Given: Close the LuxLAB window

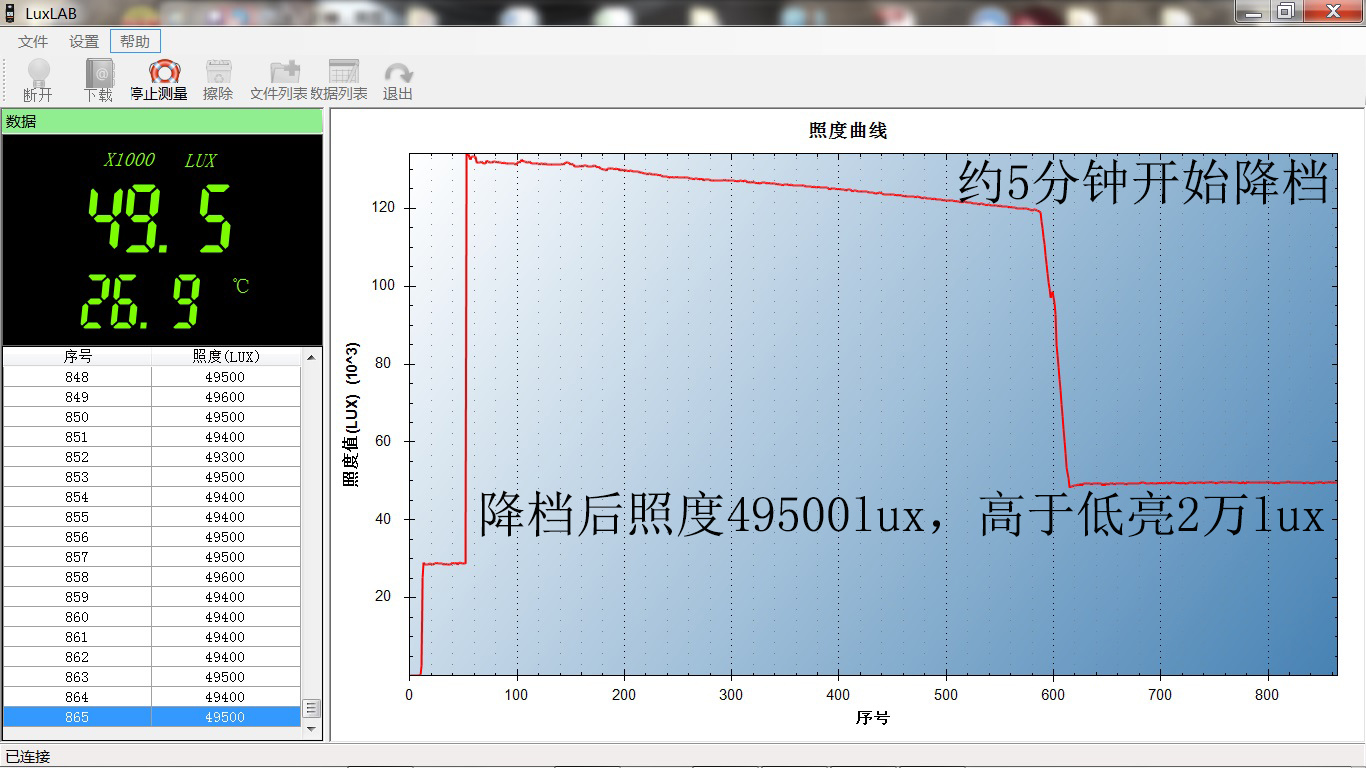Looking at the screenshot, I should coord(1332,11).
